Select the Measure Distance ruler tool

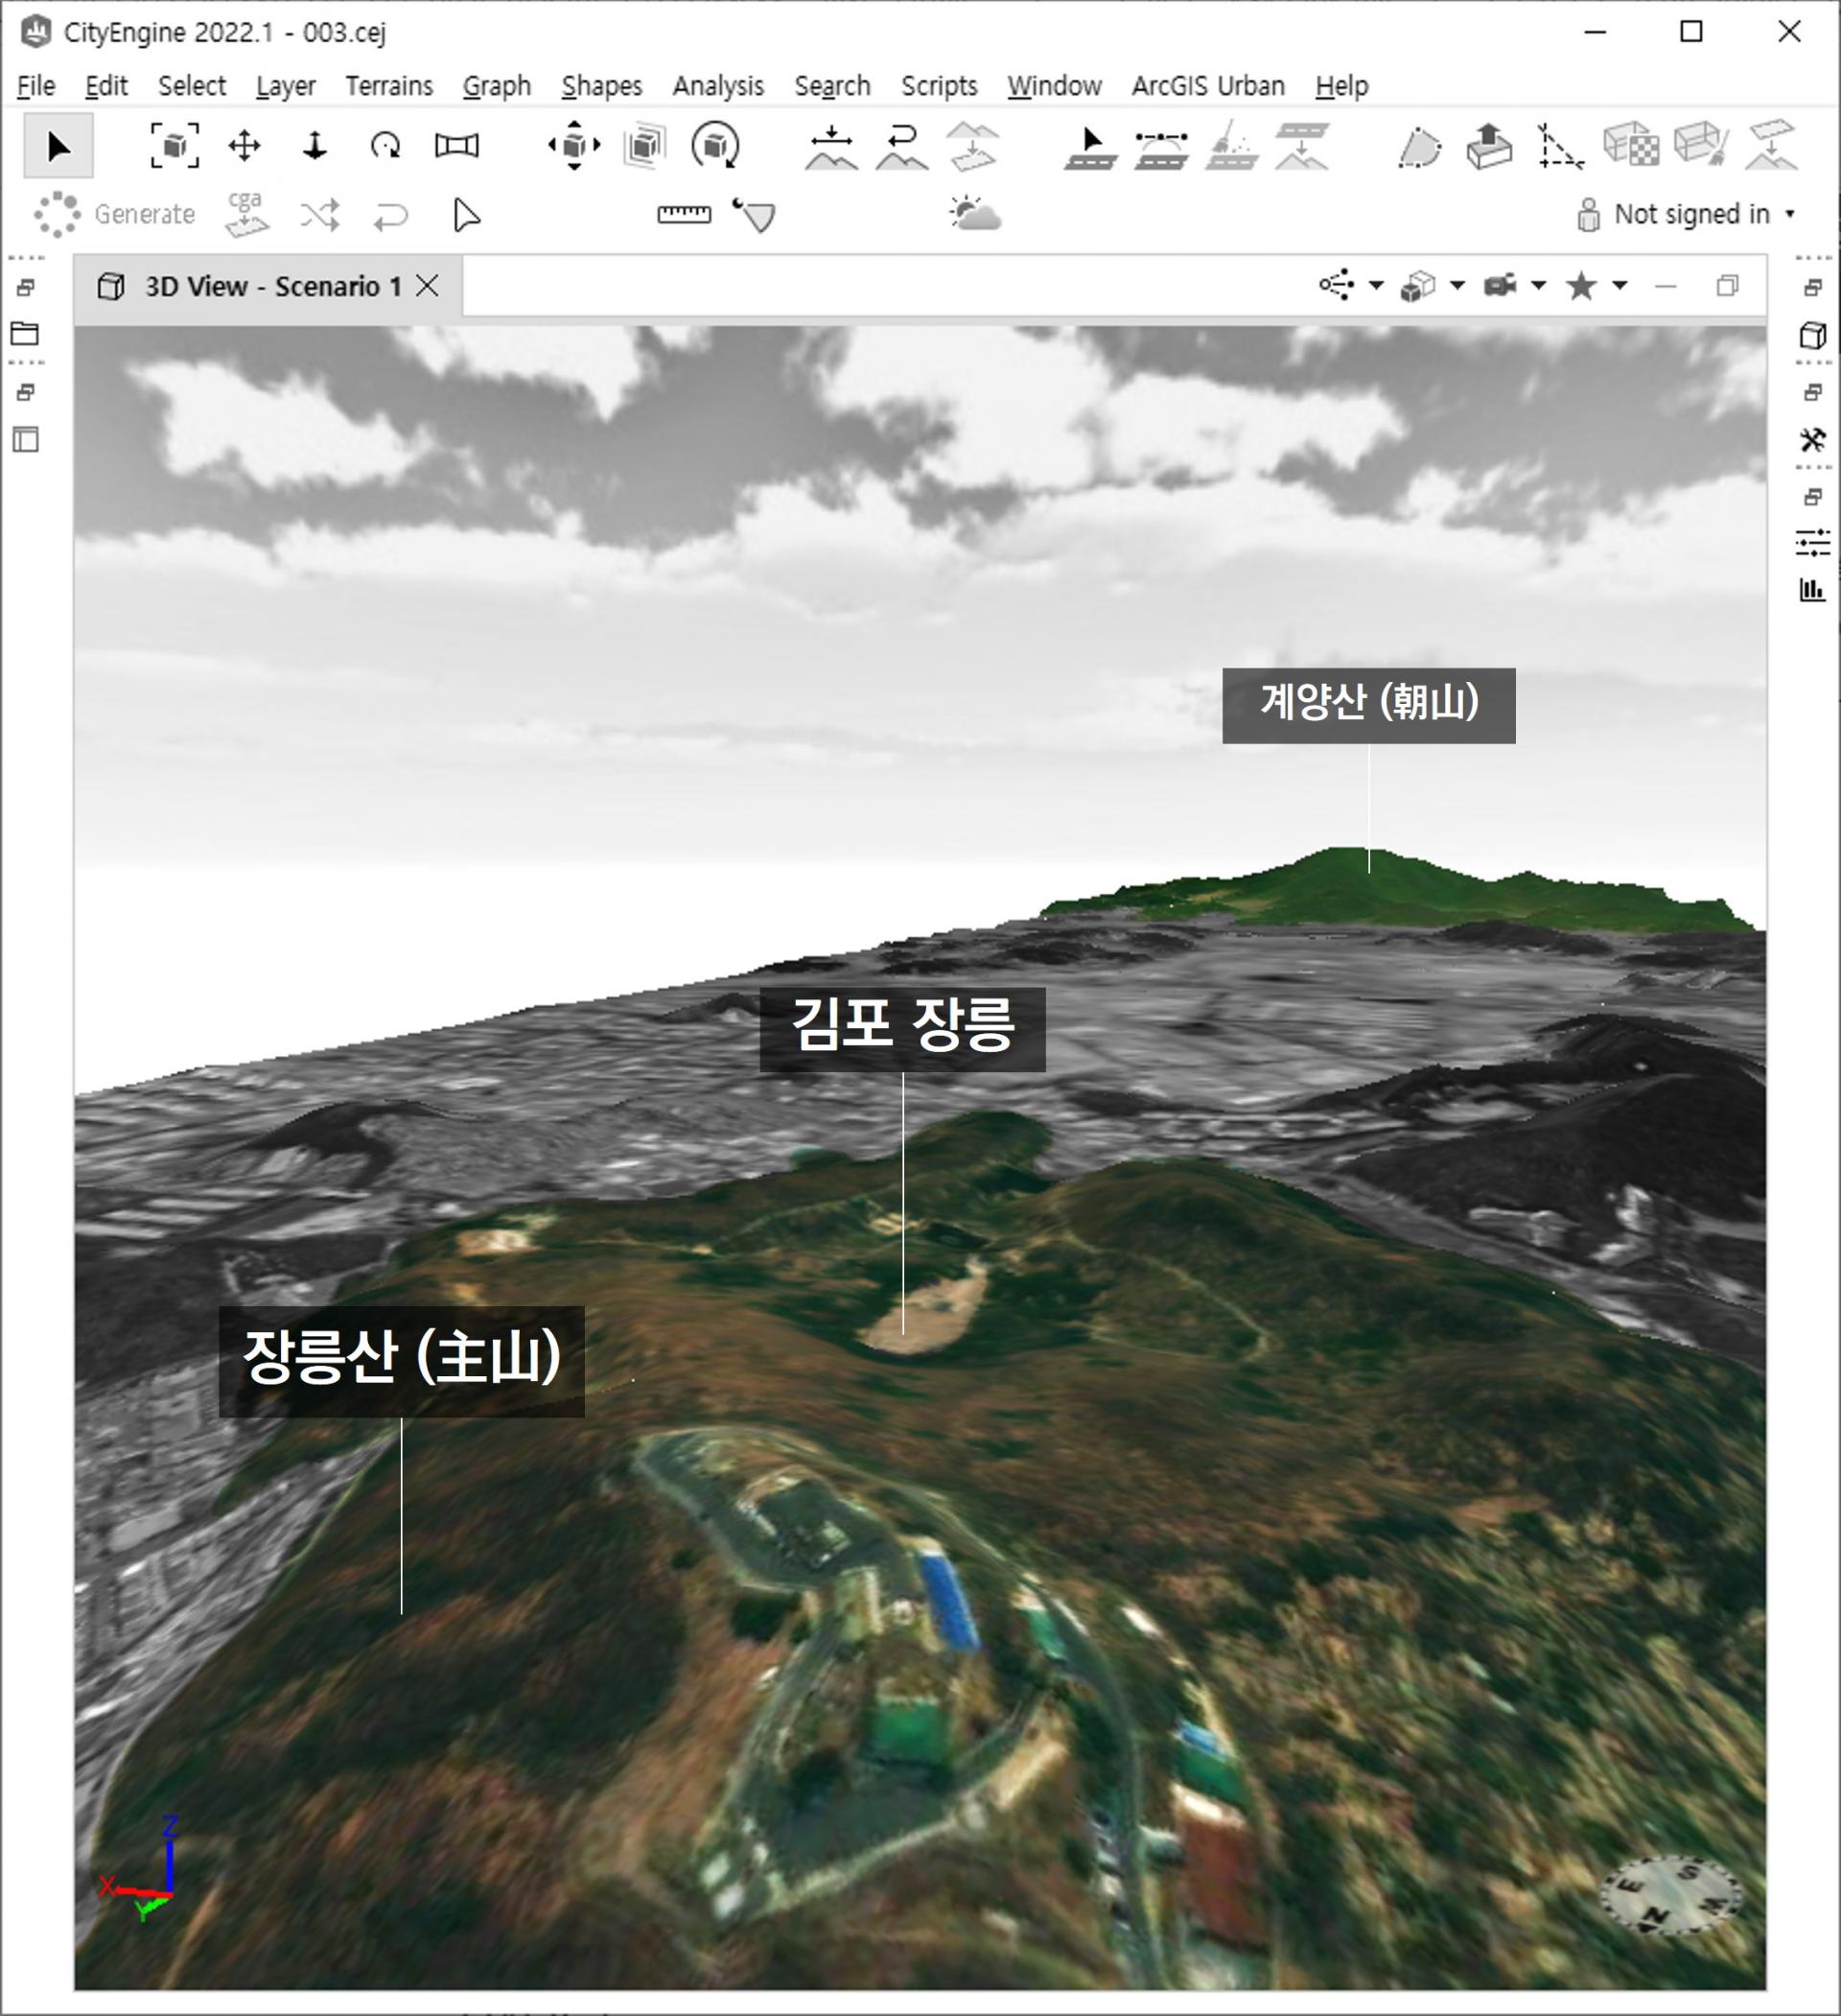[x=684, y=214]
